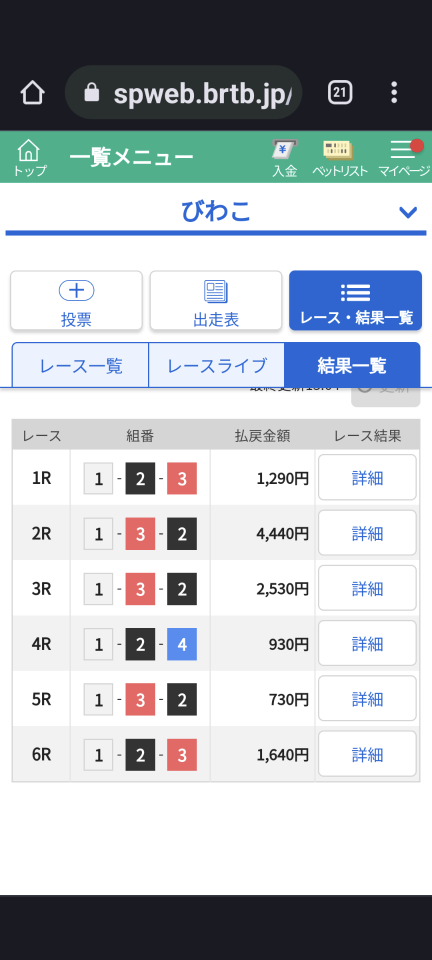The height and width of the screenshot is (960, 432).
Task: Tap the spweb.brtb.jp address bar
Action: (184, 92)
